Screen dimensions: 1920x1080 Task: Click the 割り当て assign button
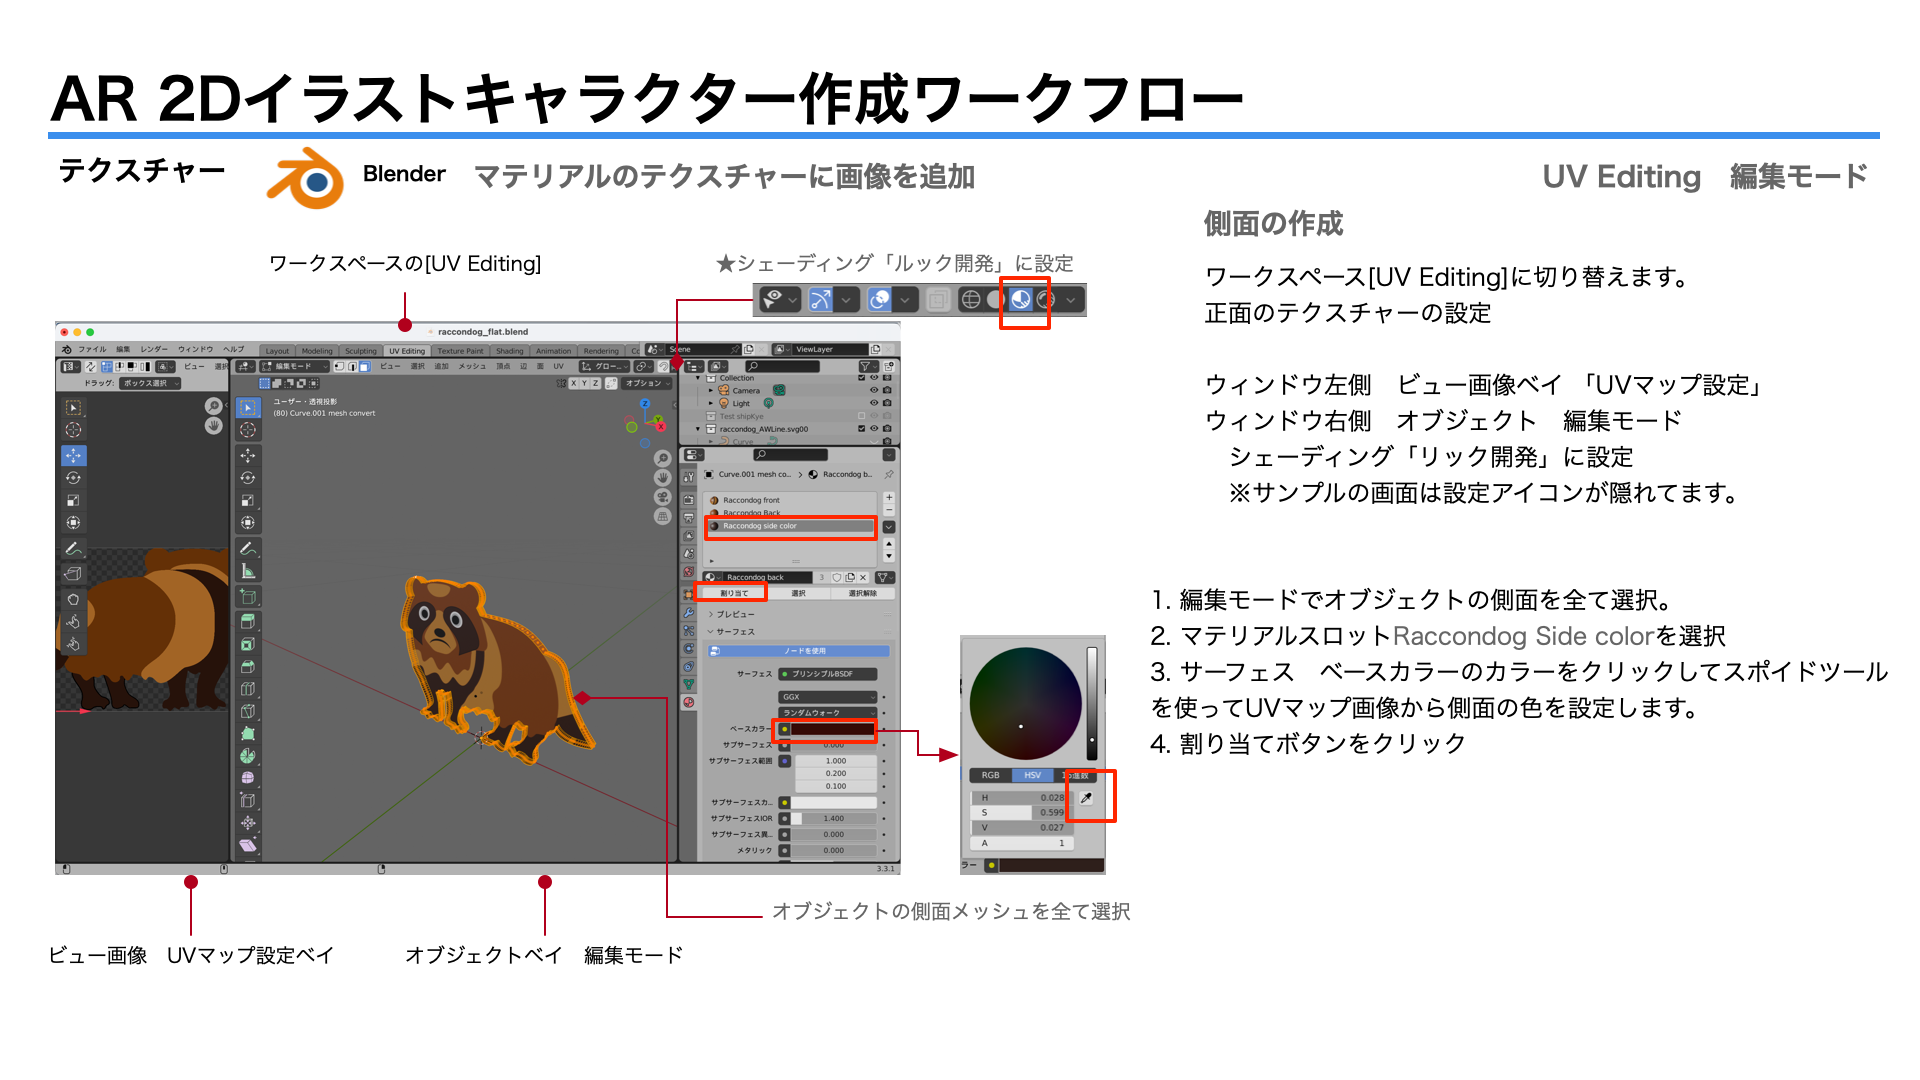[x=734, y=593]
